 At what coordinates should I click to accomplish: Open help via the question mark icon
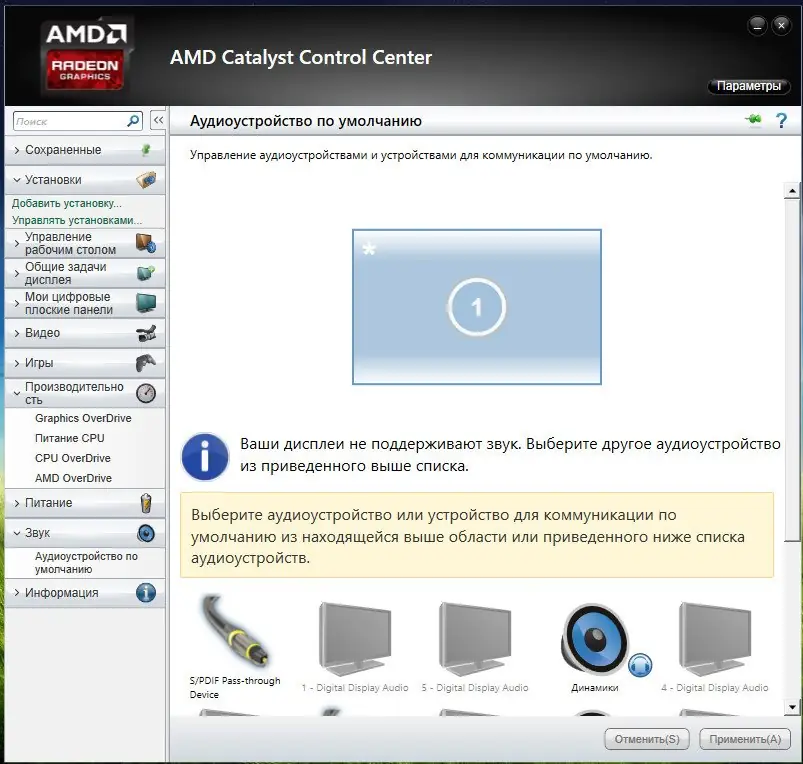click(782, 120)
